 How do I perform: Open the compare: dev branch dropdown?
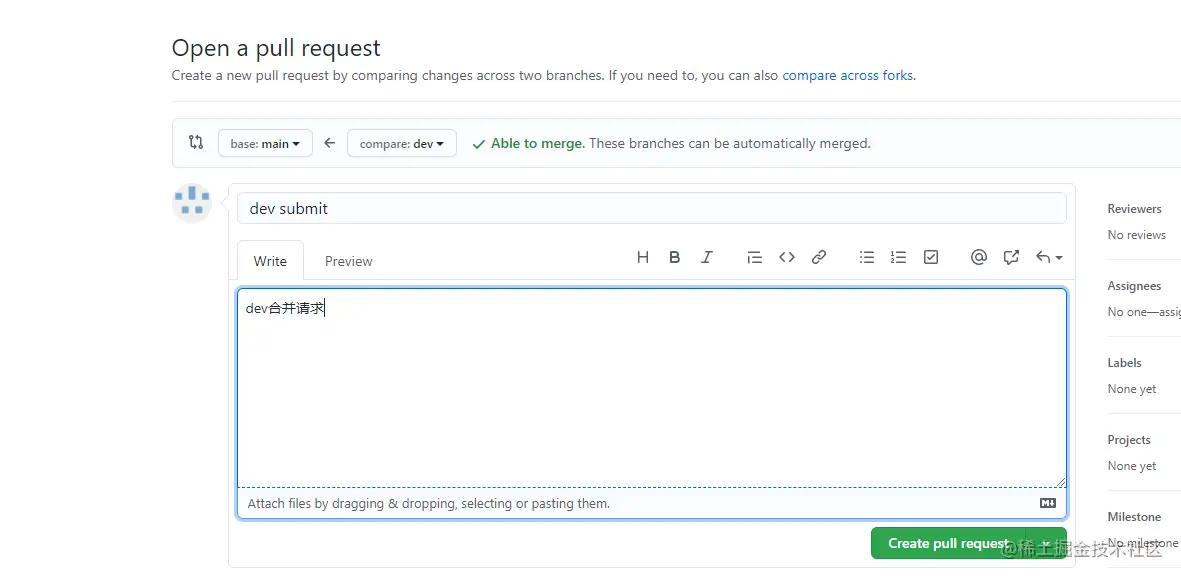pos(401,143)
